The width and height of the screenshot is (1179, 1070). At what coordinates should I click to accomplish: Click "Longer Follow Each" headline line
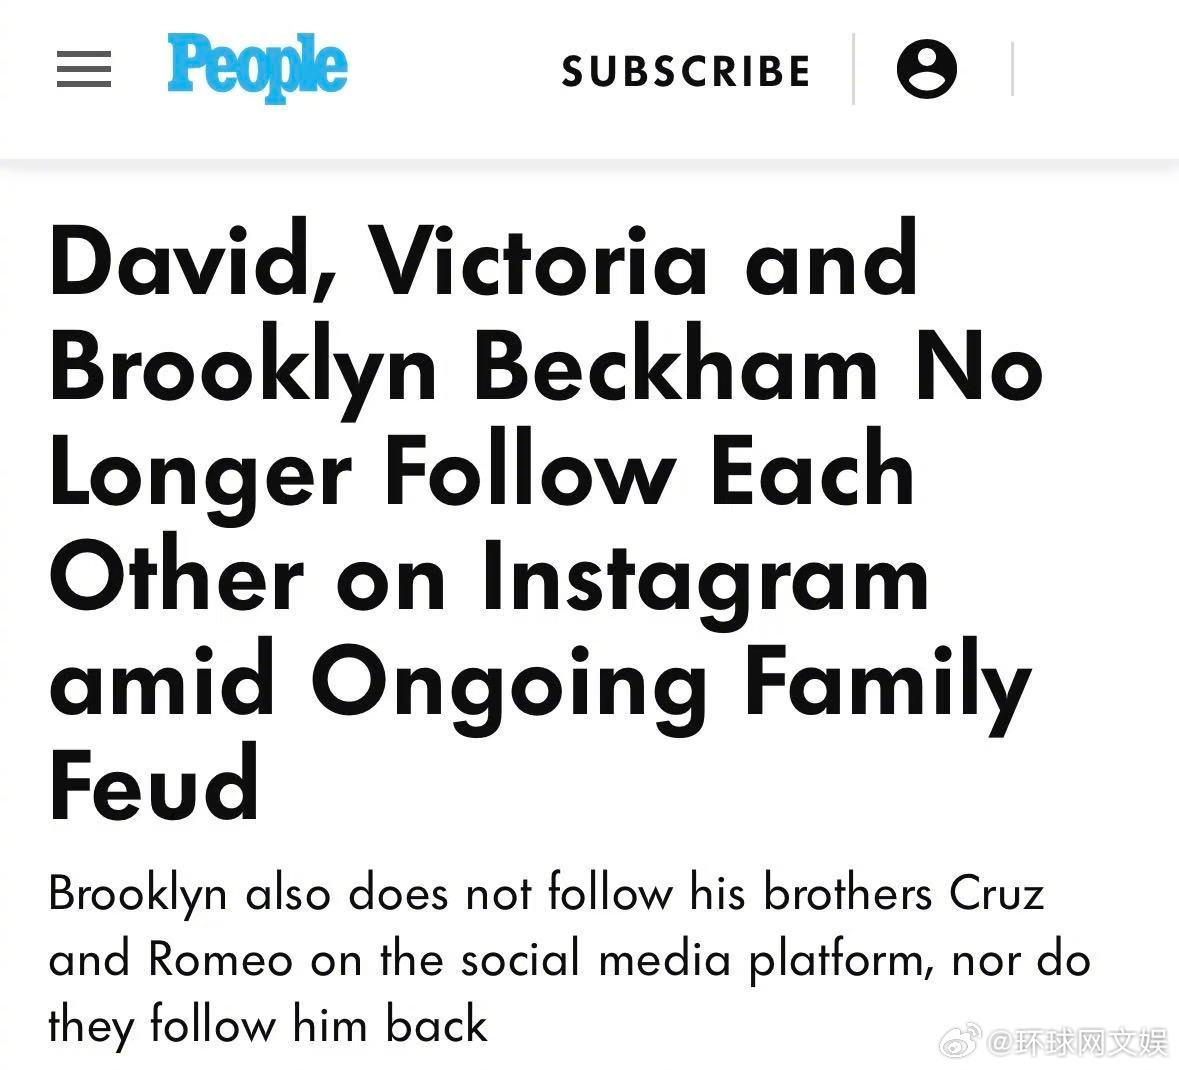[x=481, y=472]
